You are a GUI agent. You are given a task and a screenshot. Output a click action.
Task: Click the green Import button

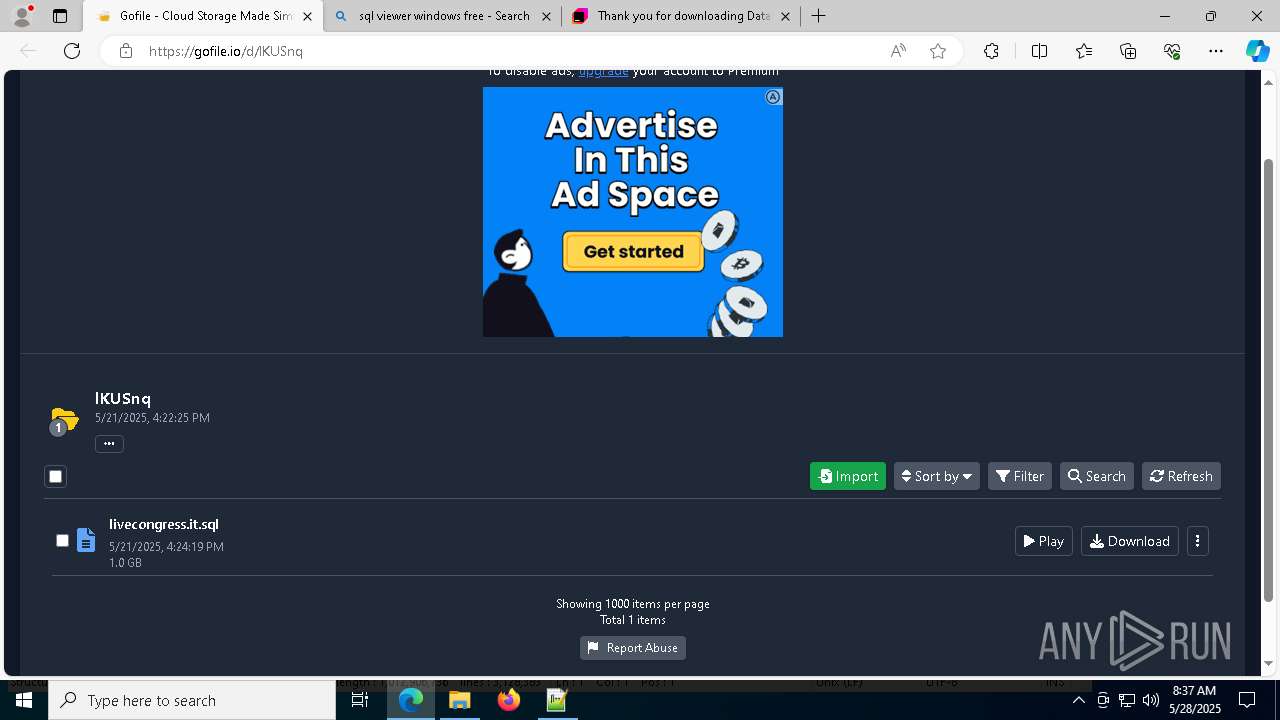(848, 476)
